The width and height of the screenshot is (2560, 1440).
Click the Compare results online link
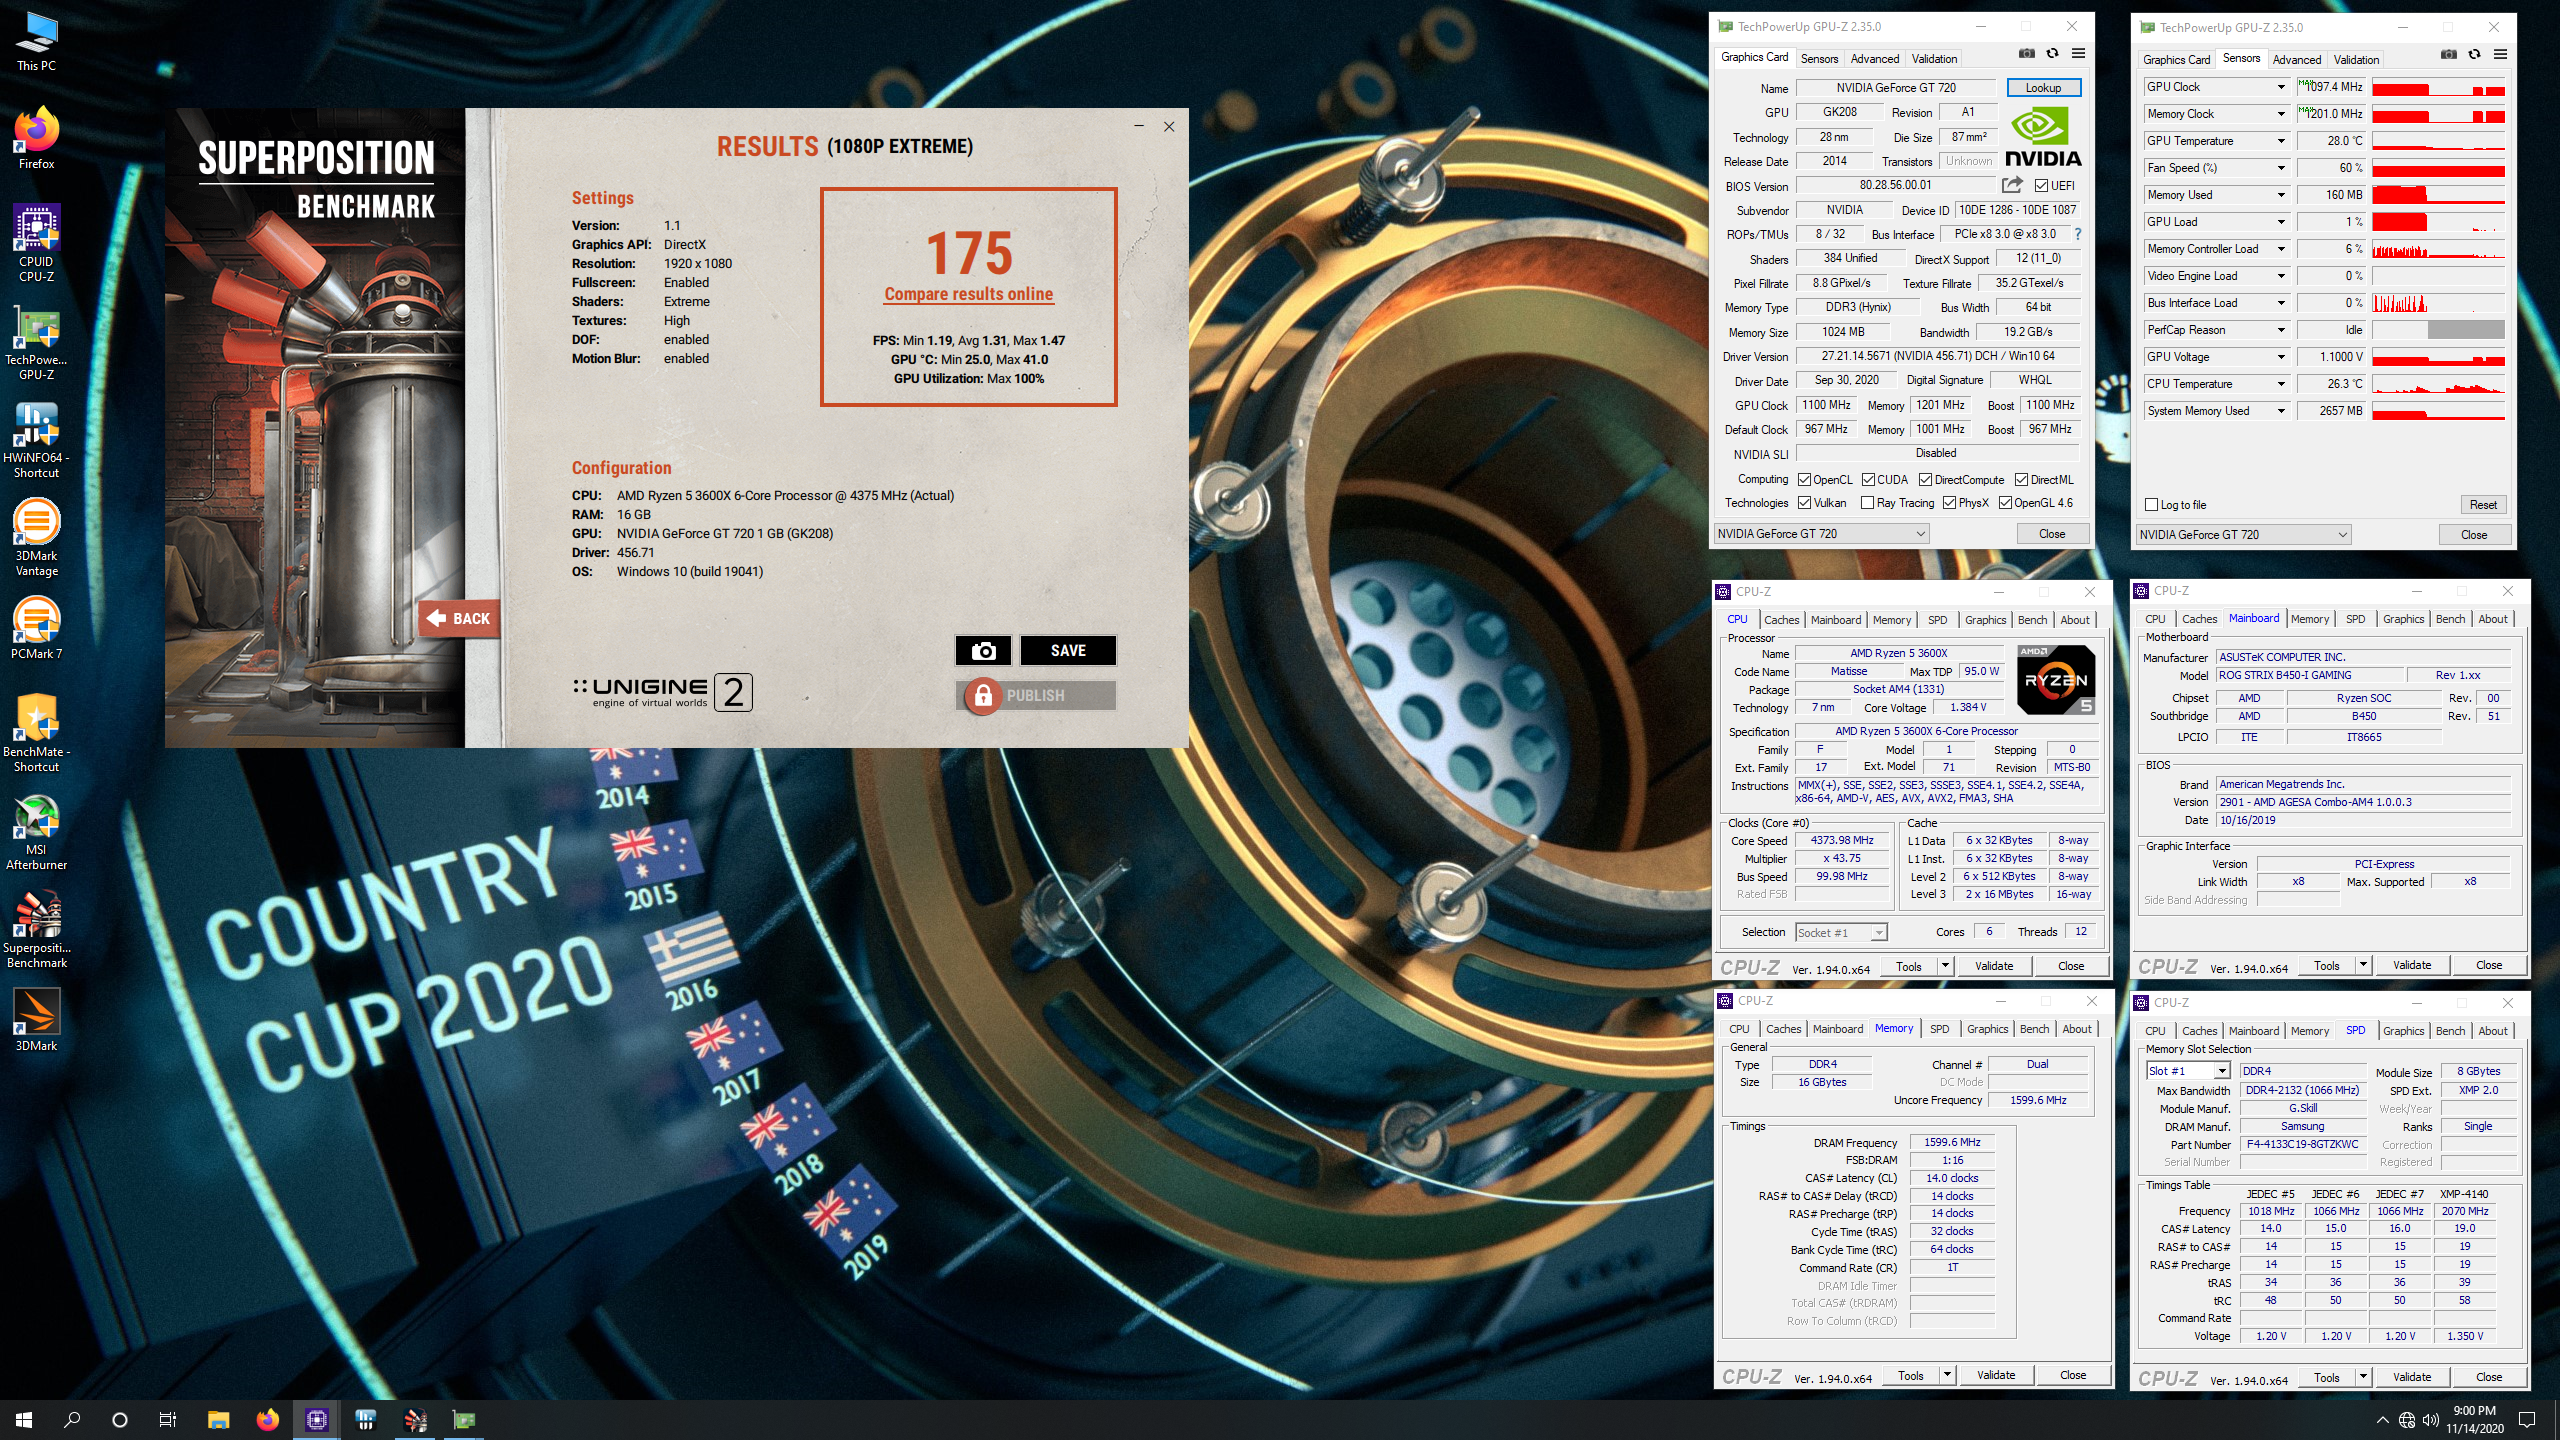click(968, 294)
